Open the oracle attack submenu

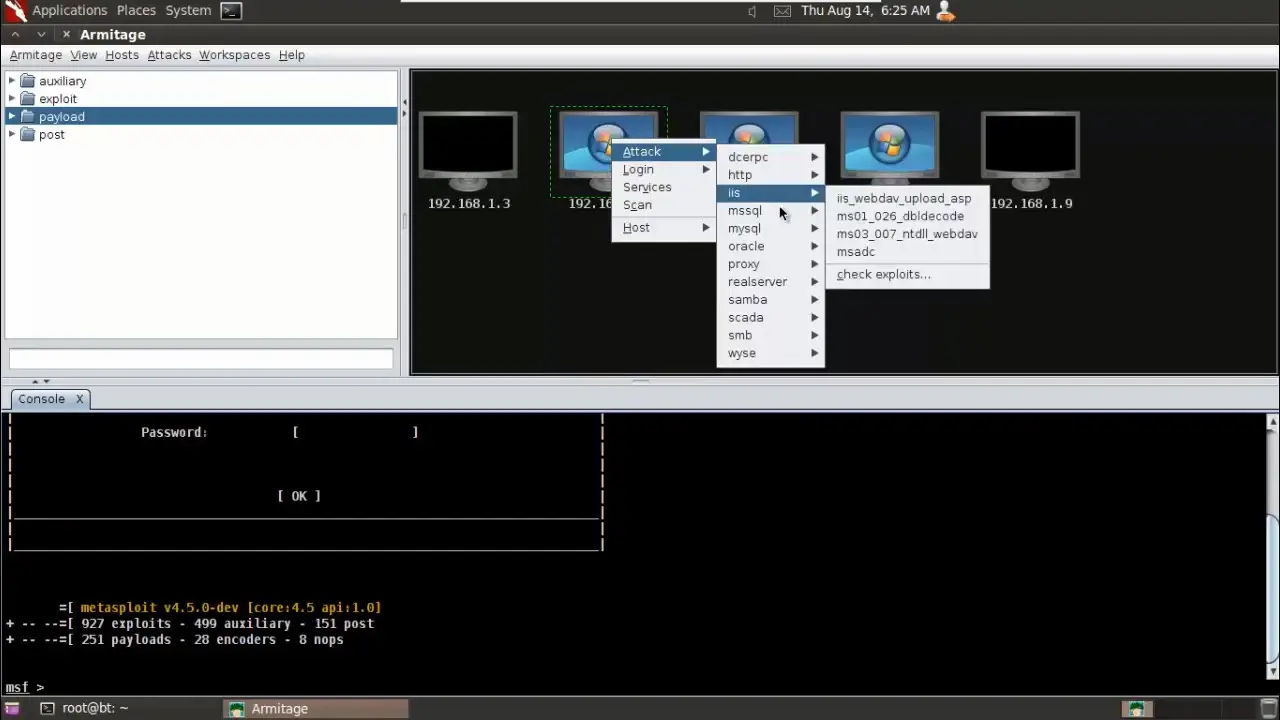(x=771, y=247)
